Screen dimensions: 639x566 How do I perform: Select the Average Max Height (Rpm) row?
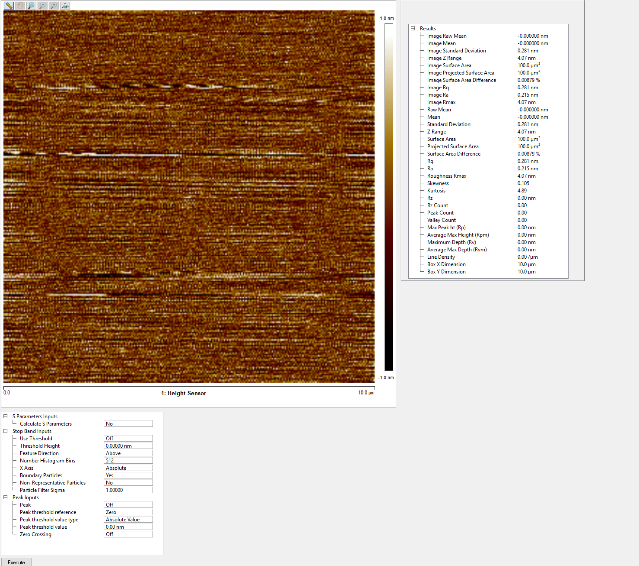(488, 235)
